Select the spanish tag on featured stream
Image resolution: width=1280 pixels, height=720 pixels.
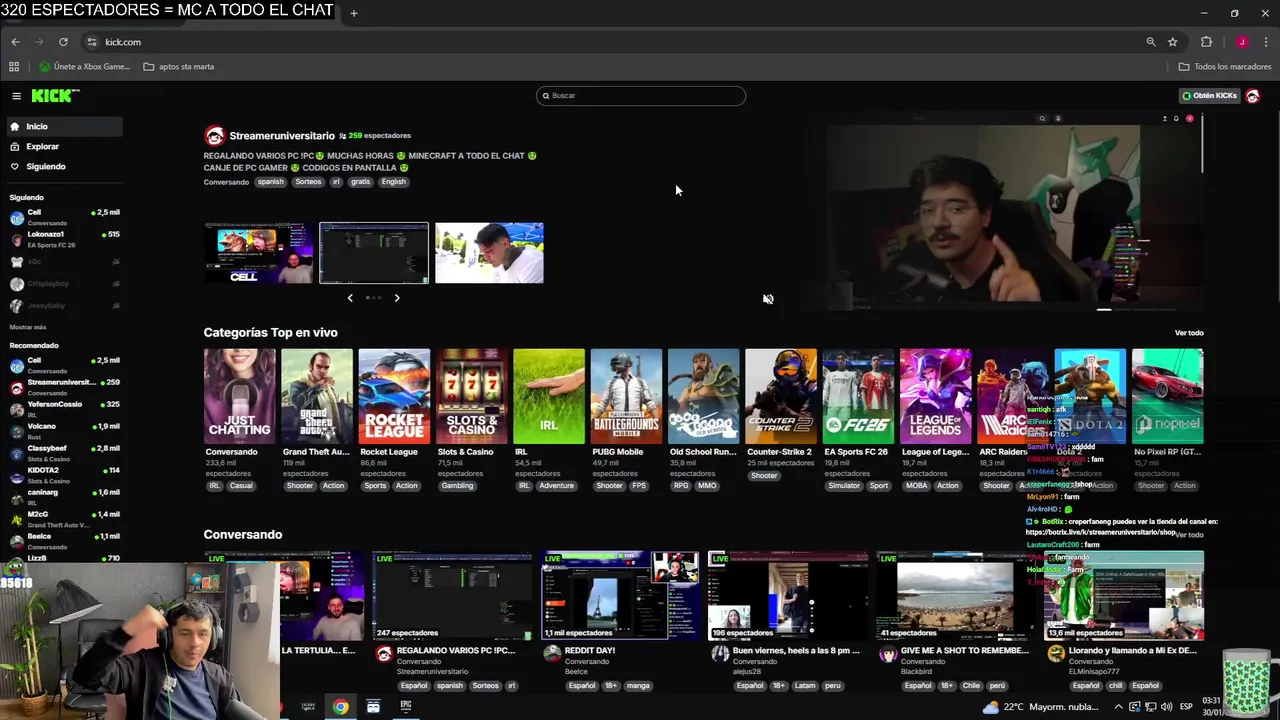(270, 182)
